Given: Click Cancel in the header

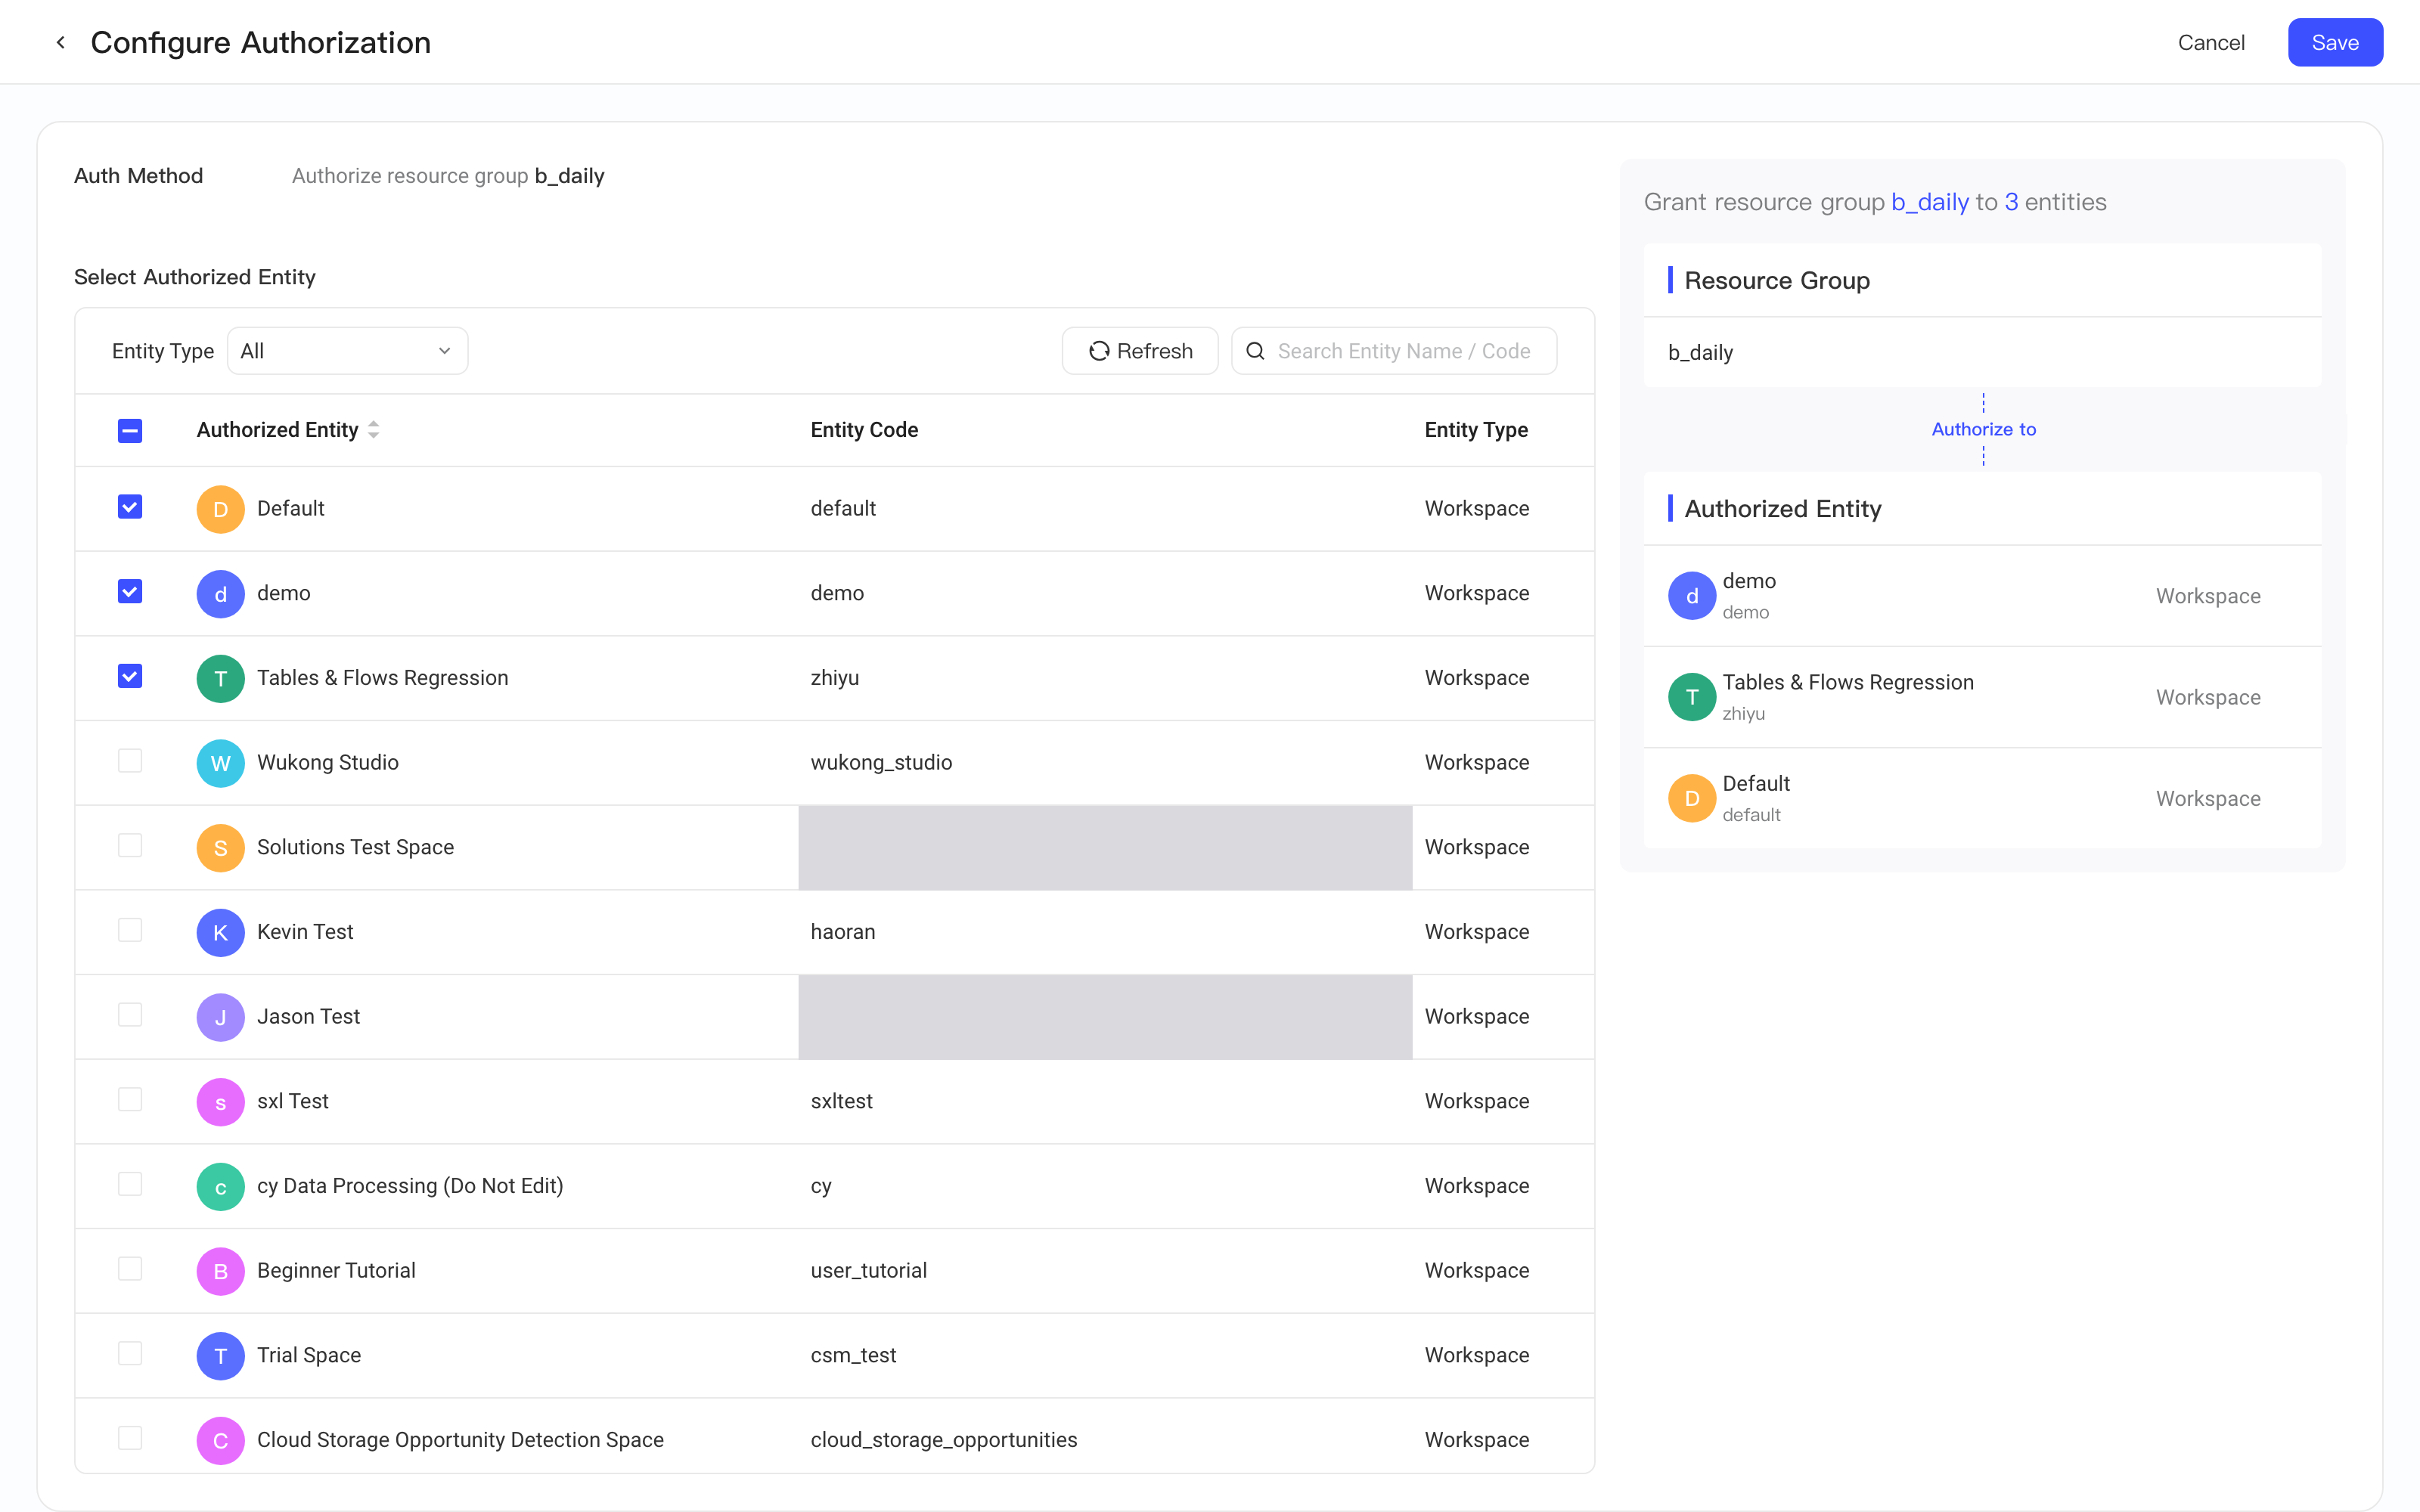Looking at the screenshot, I should click(x=2211, y=42).
